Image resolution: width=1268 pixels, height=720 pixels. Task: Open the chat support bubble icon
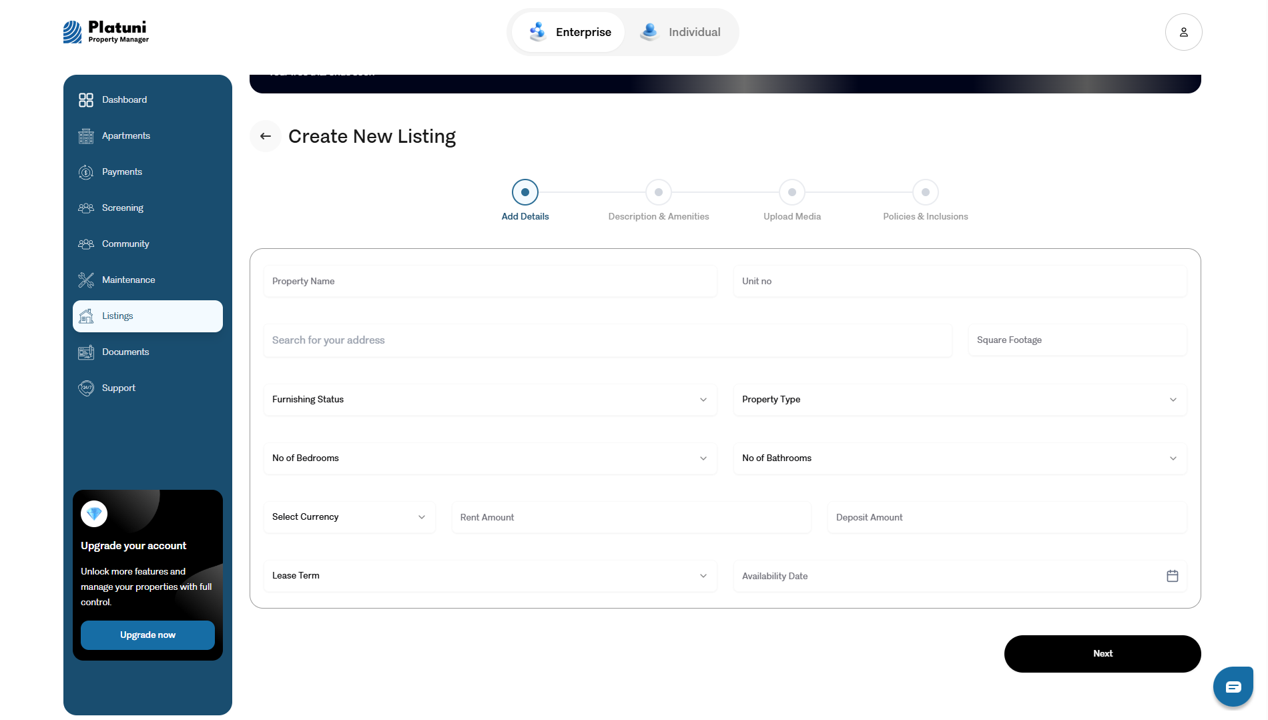coord(1233,687)
